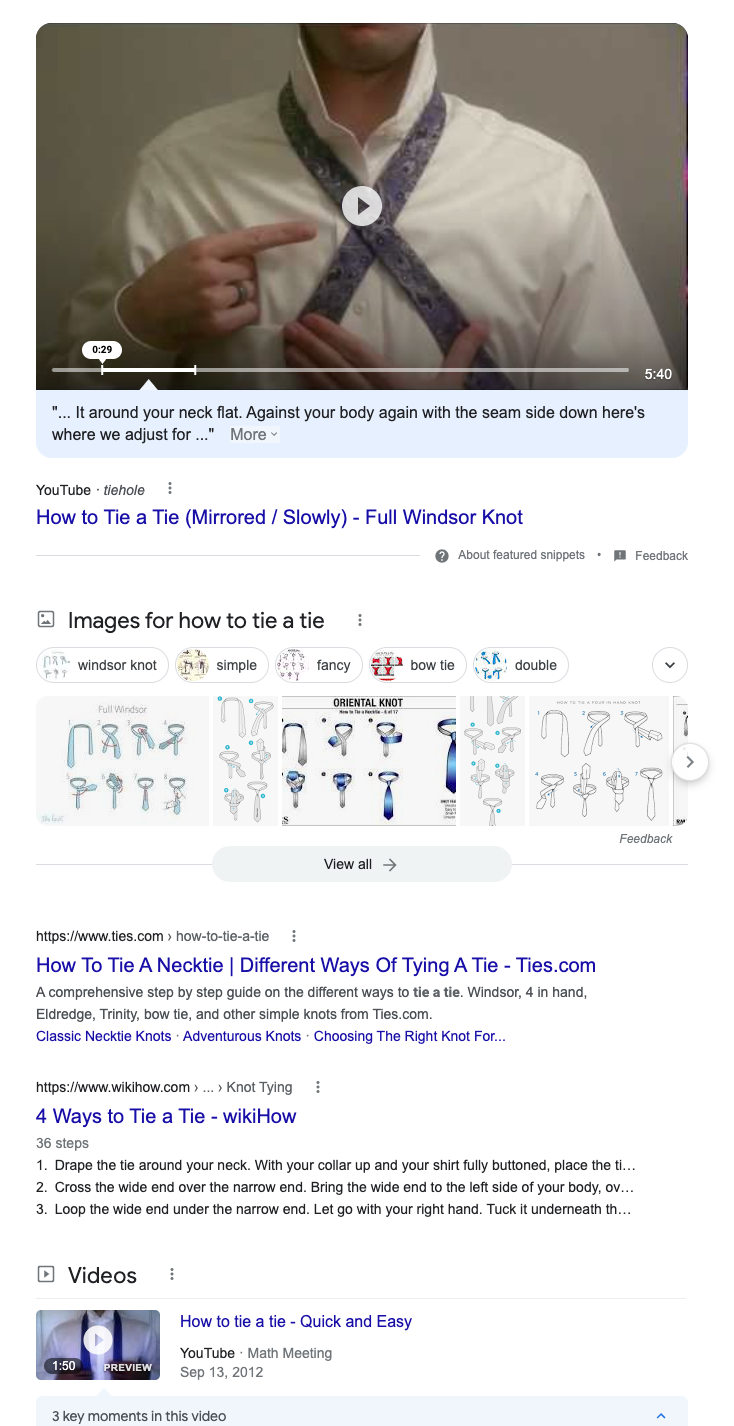The height and width of the screenshot is (1426, 734).
Task: Select the bow tie image filter chip
Action: (416, 665)
